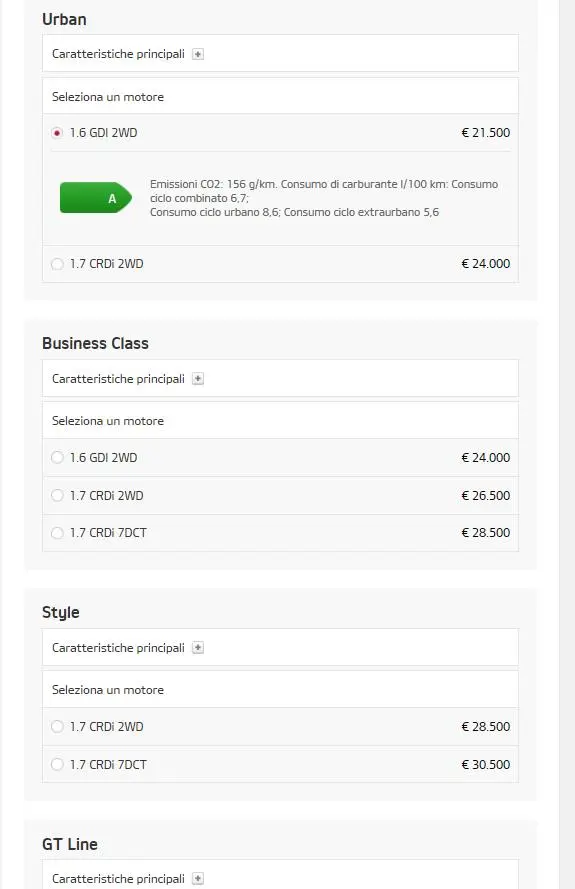Expand Style Caratteristiche principali plus icon
Image resolution: width=575 pixels, height=889 pixels.
tap(198, 647)
